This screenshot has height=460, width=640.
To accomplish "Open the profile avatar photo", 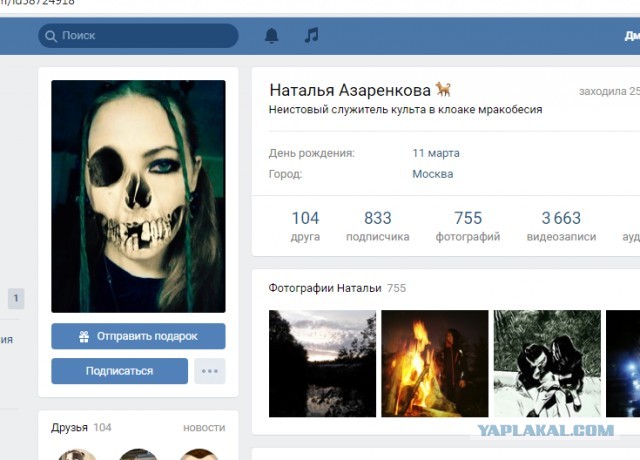I will [138, 196].
